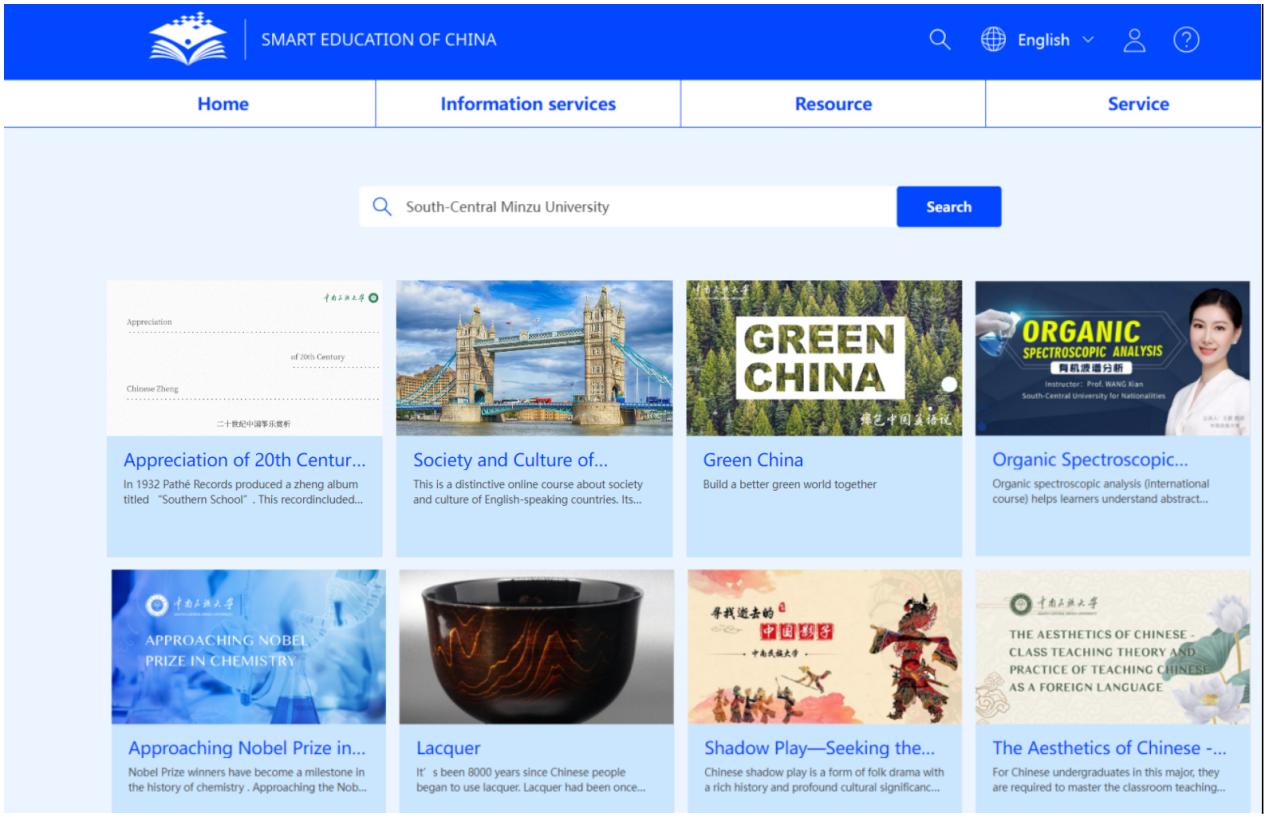1269x817 pixels.
Task: Open search via header magnifier icon
Action: (939, 39)
